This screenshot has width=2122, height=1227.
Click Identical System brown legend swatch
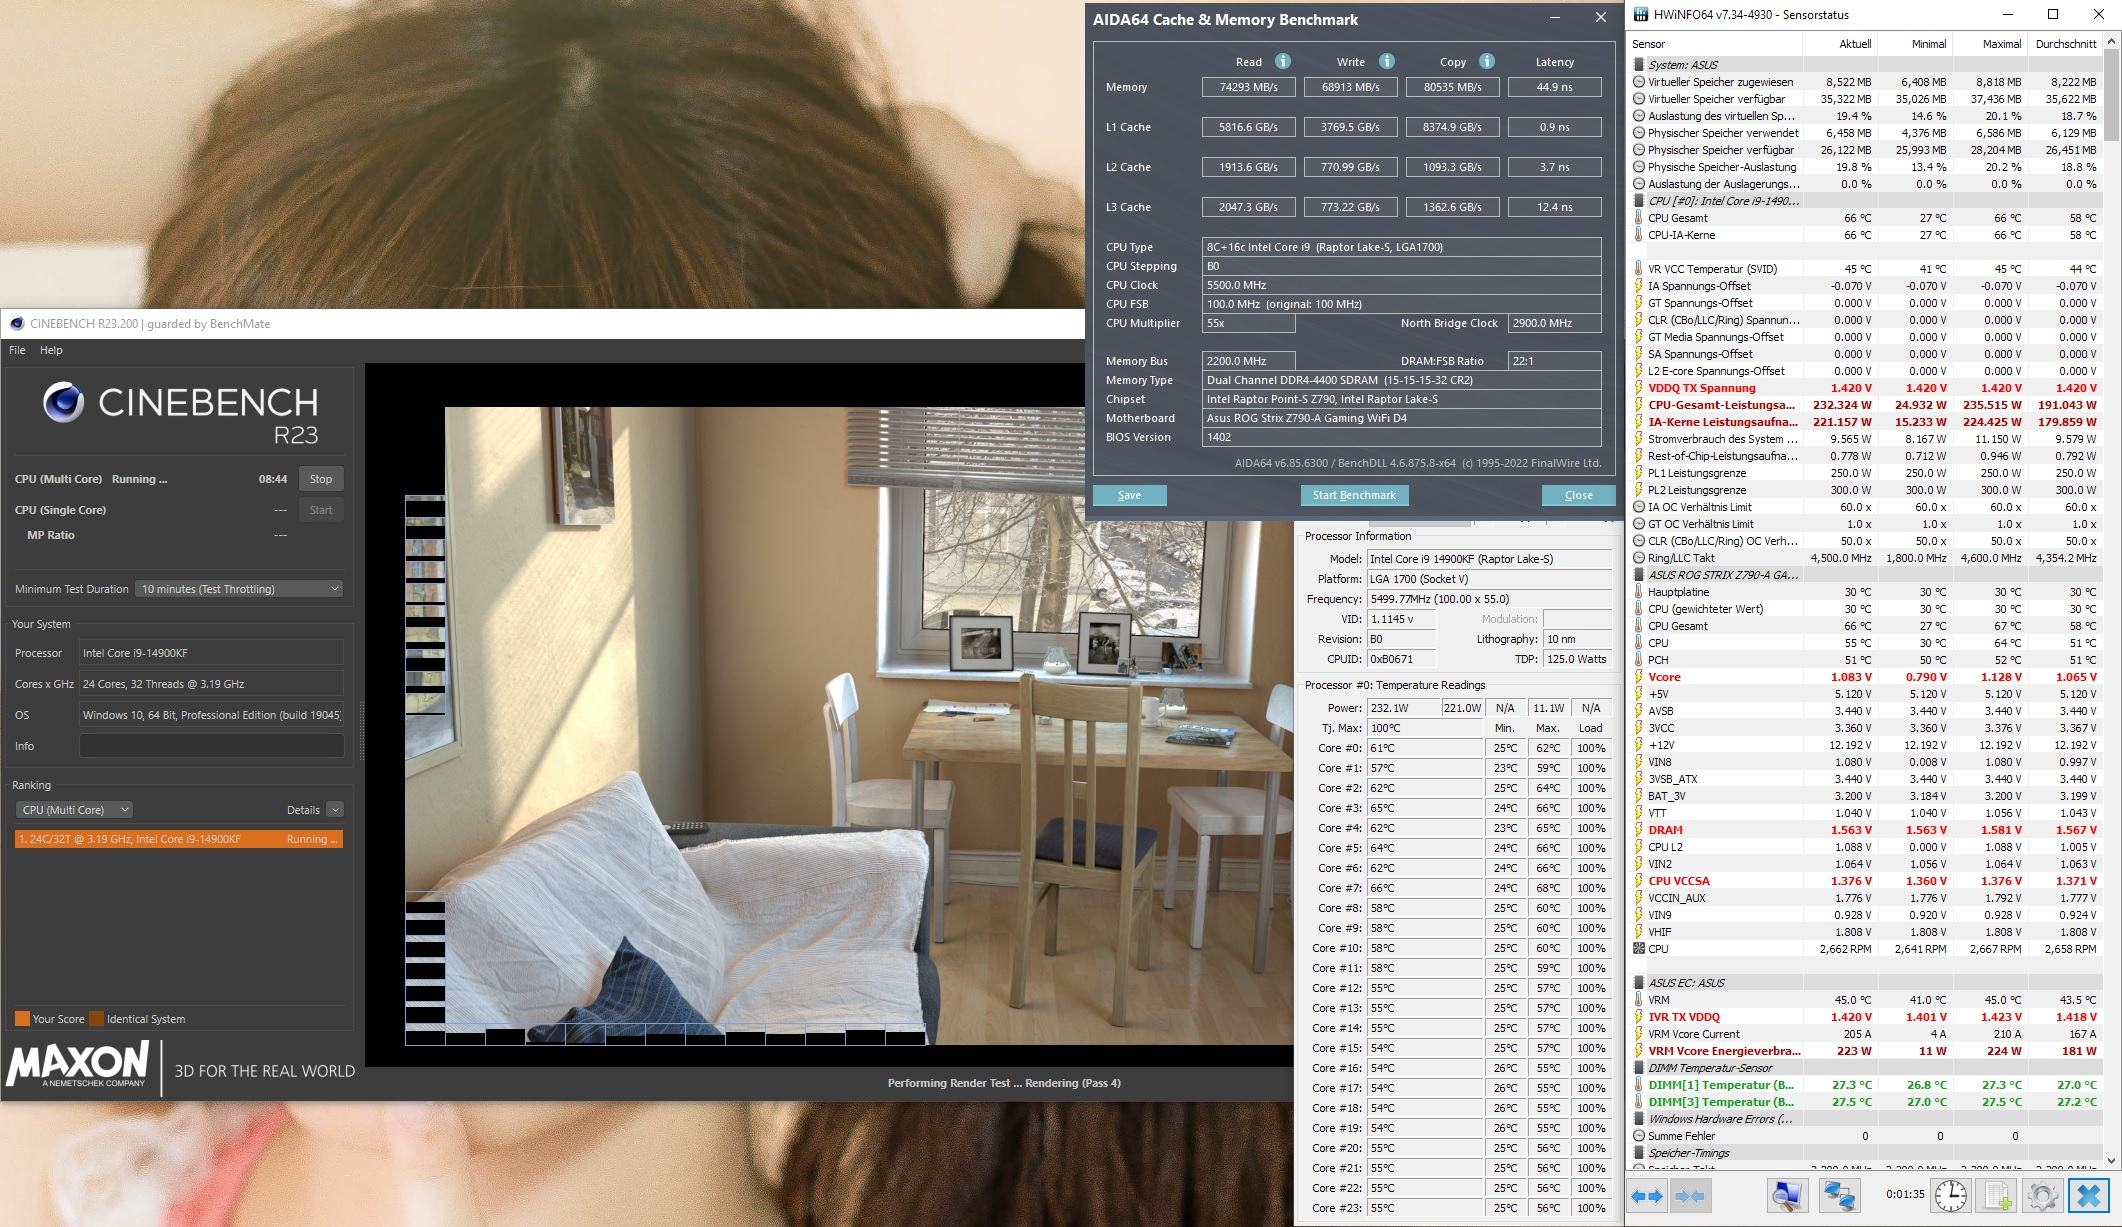(x=96, y=1019)
